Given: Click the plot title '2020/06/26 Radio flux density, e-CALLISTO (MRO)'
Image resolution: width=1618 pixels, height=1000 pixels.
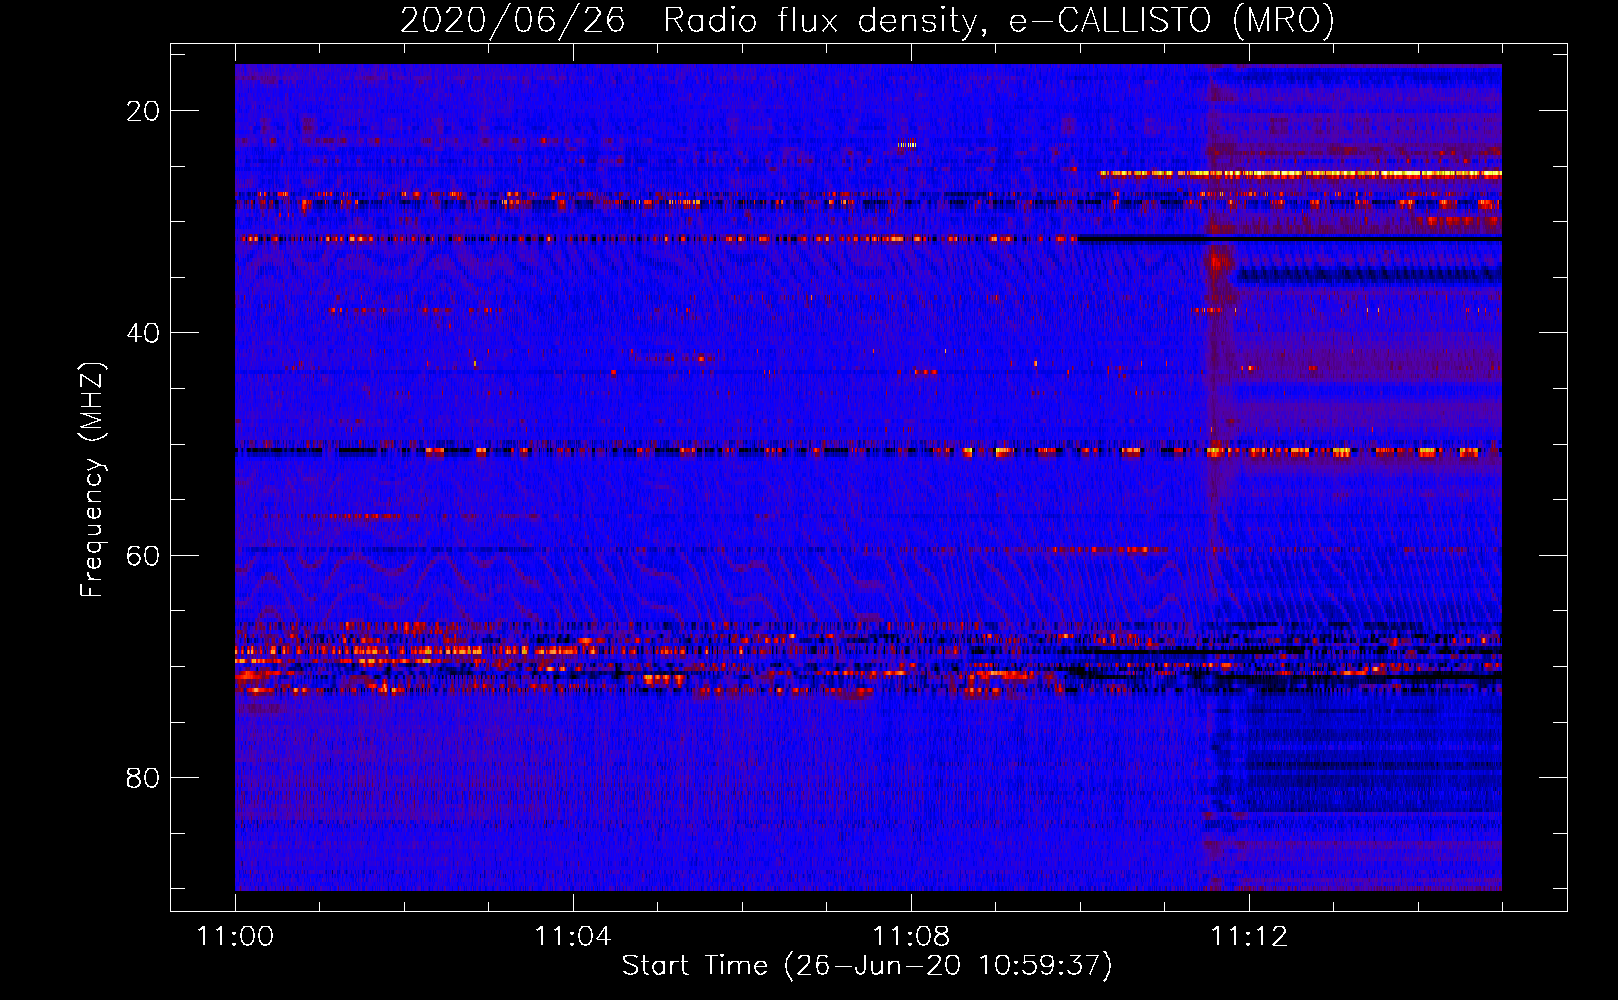Looking at the screenshot, I should (867, 20).
